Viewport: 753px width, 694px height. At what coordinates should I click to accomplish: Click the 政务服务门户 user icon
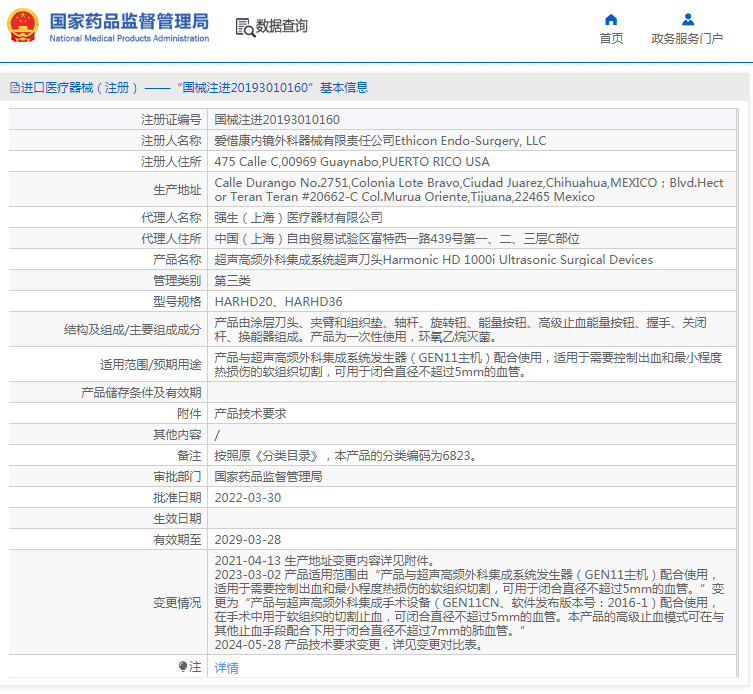coord(688,20)
